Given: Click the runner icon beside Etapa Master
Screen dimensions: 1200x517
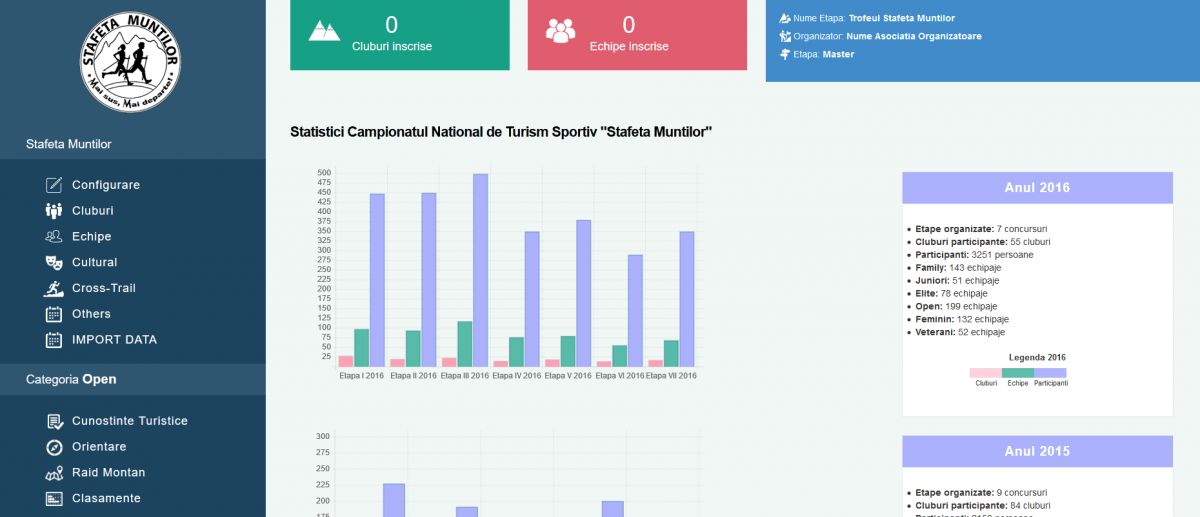Looking at the screenshot, I should [x=785, y=54].
